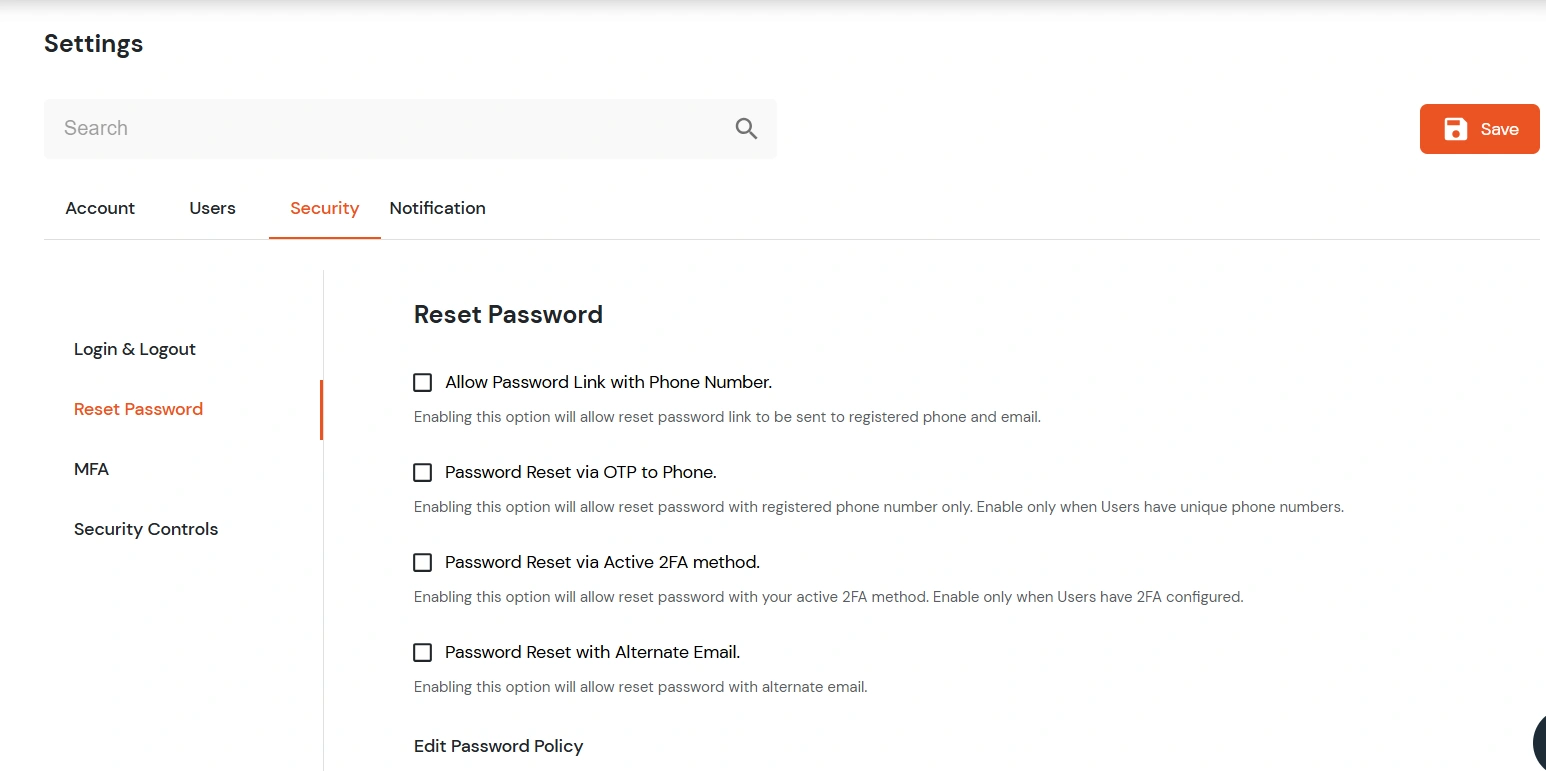Viewport: 1546px width, 771px height.
Task: Click inside the Search input field
Action: coord(300,128)
